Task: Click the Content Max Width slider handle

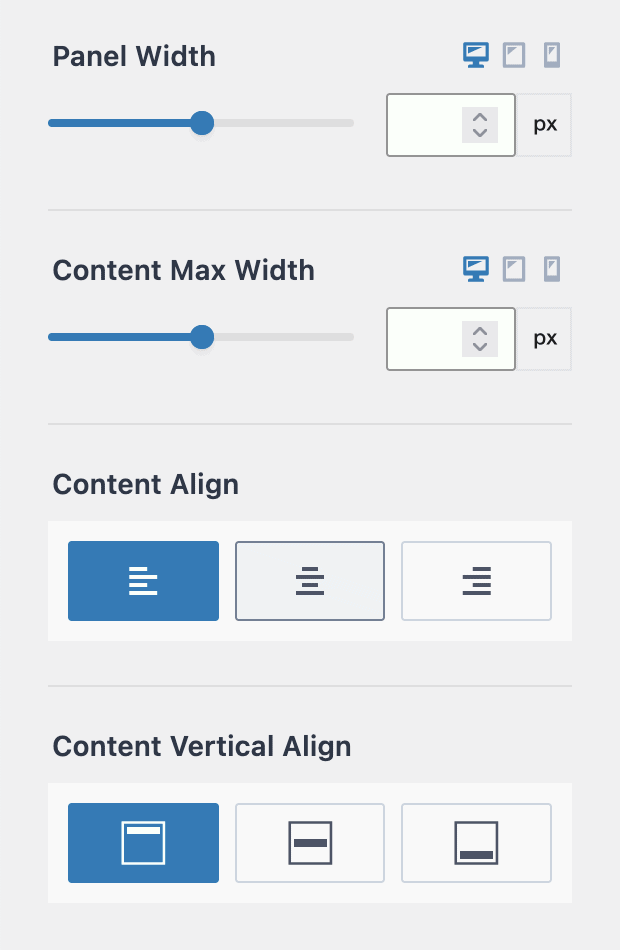Action: [202, 337]
